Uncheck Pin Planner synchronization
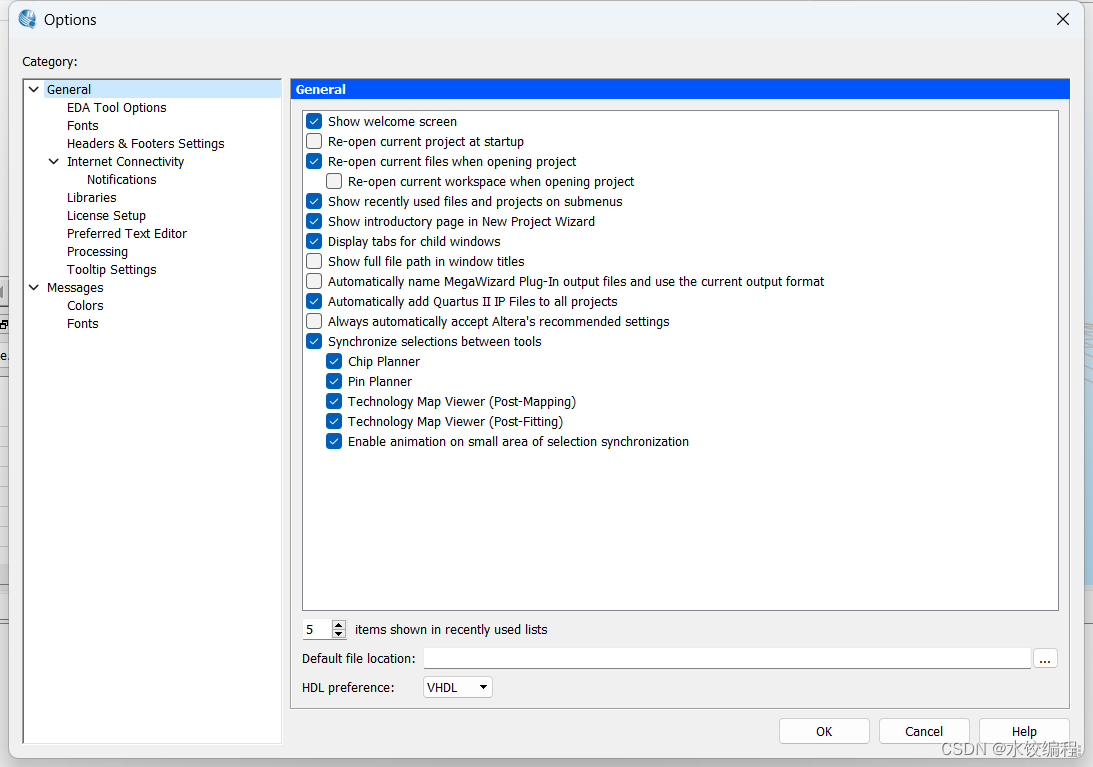 coord(335,381)
